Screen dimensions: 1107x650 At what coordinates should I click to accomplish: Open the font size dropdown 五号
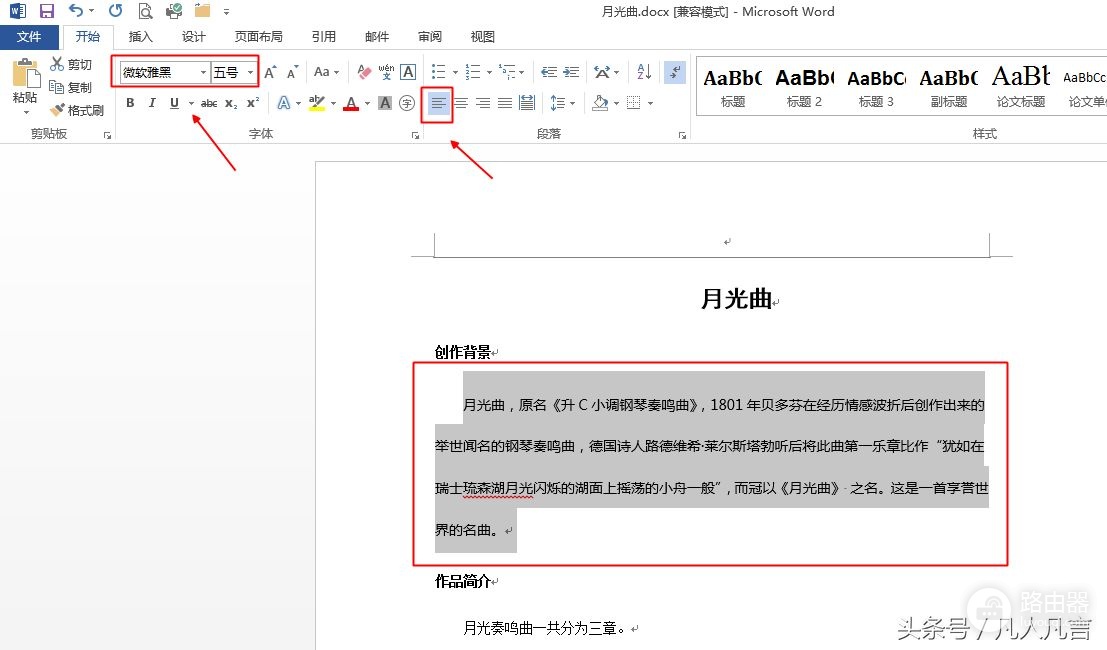tap(250, 73)
